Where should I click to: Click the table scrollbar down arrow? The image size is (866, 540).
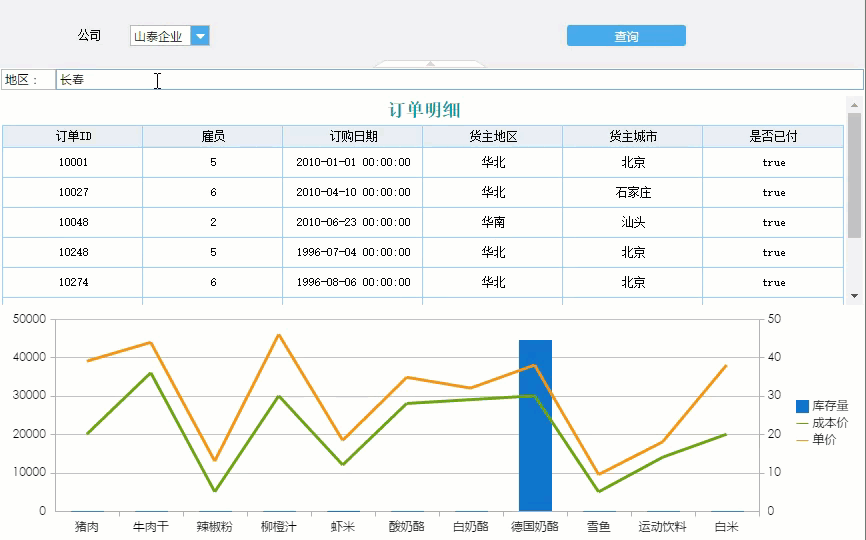coord(854,296)
